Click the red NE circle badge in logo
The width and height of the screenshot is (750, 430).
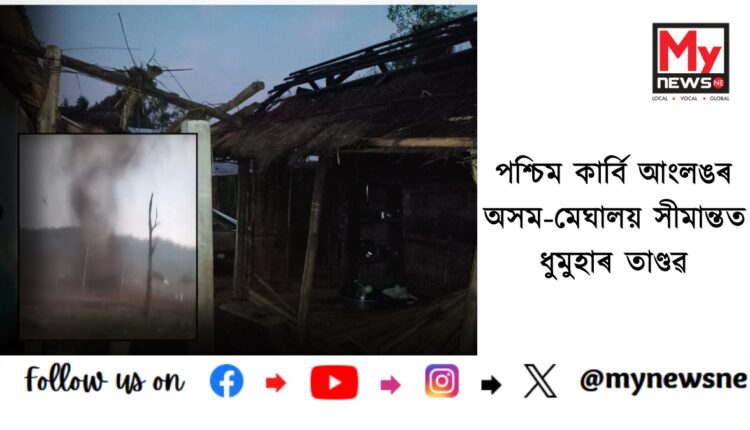point(718,83)
